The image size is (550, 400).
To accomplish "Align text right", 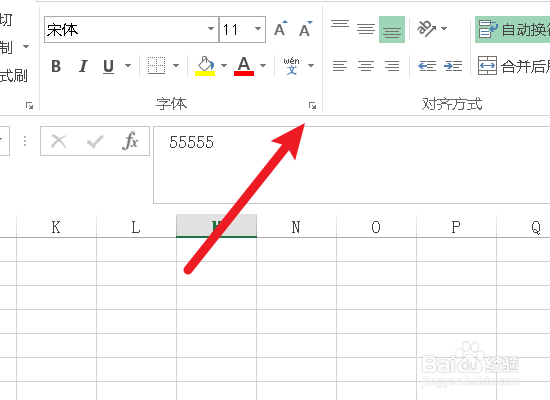I will coord(392,66).
